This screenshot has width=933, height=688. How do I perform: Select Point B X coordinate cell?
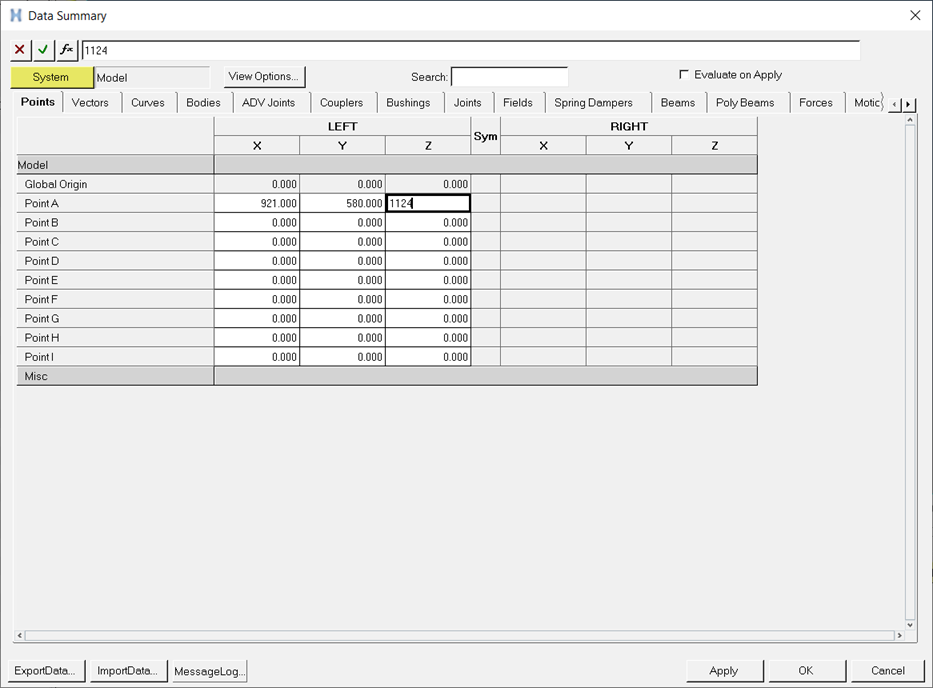point(257,223)
